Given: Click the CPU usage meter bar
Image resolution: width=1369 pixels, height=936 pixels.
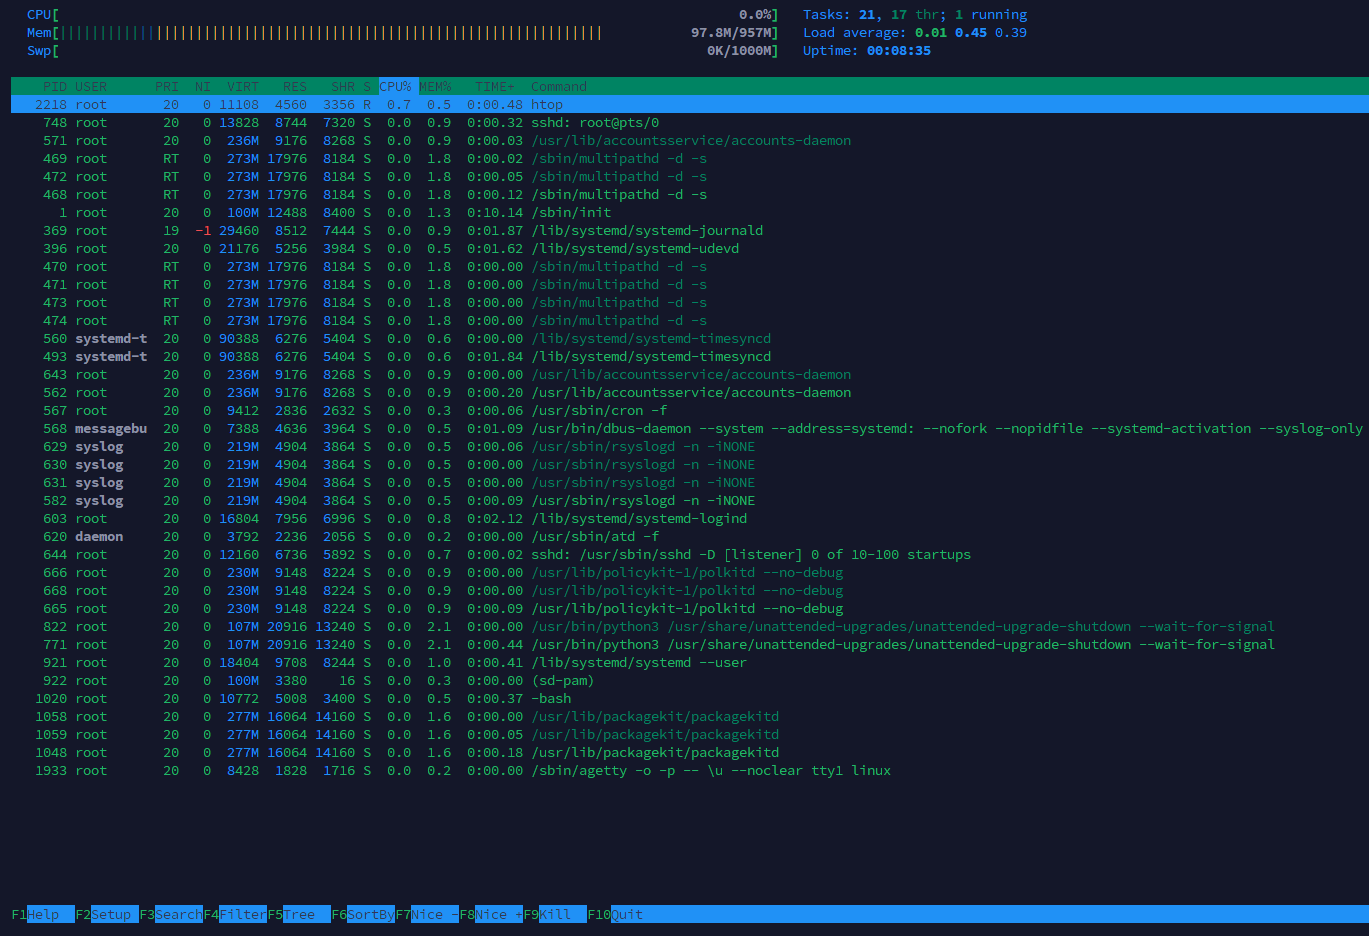Looking at the screenshot, I should tap(403, 14).
